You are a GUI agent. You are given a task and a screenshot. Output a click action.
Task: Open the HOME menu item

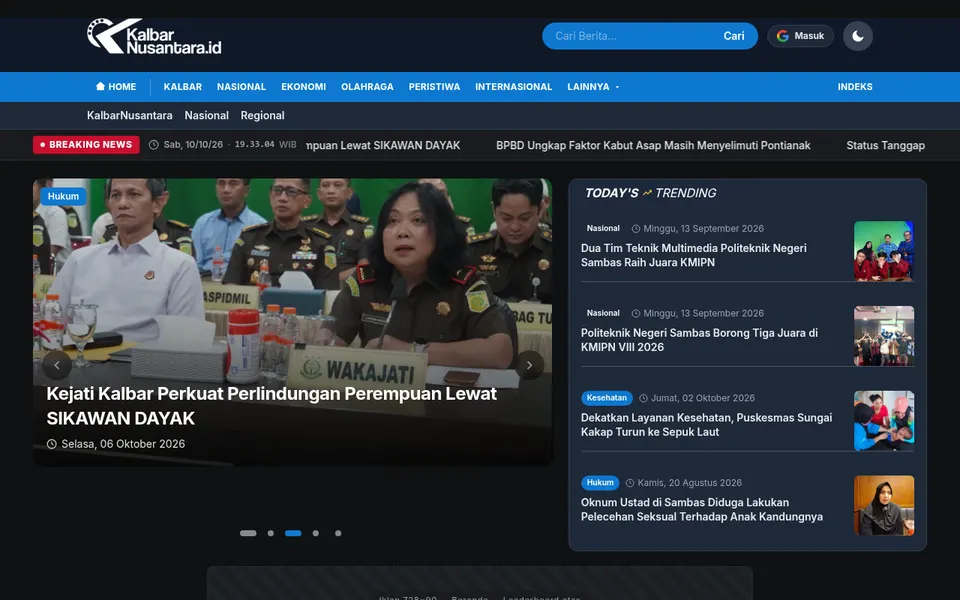pyautogui.click(x=116, y=87)
